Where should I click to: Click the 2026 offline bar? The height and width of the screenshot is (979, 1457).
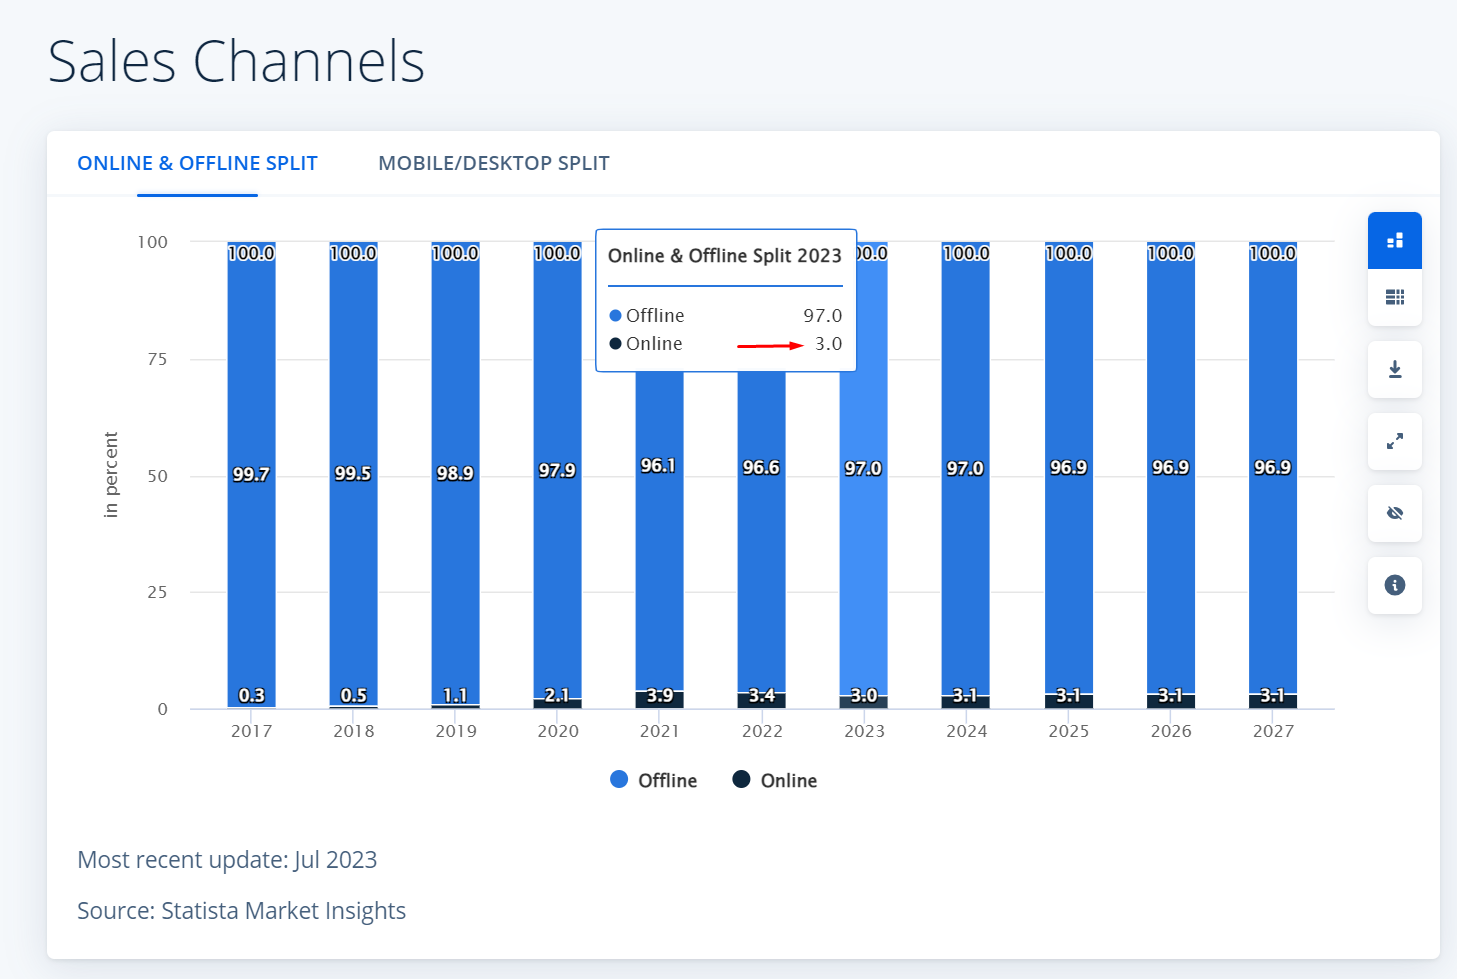(1171, 467)
